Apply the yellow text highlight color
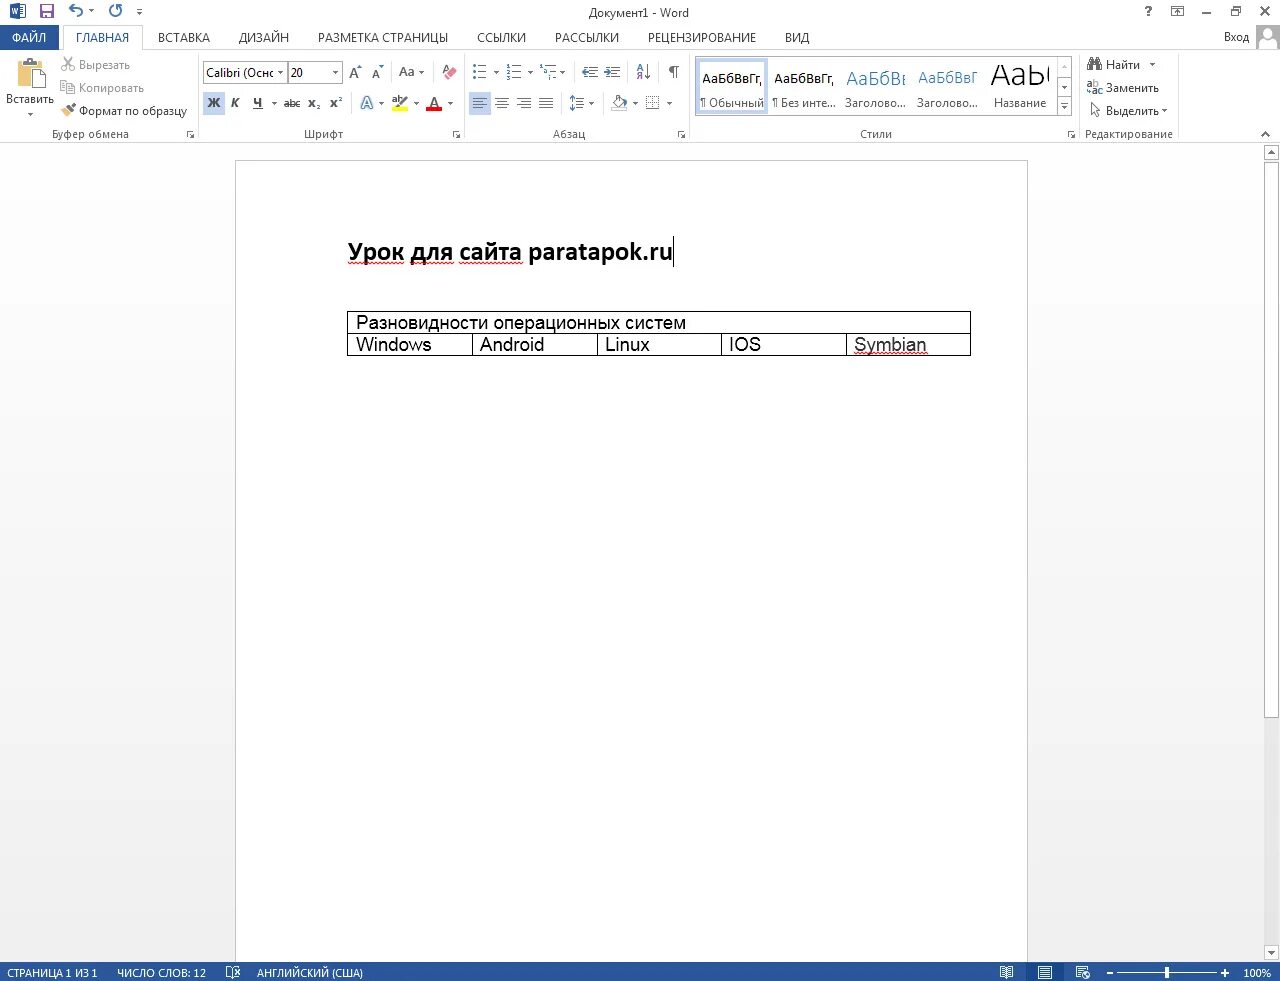Screen dimensions: 1280x981 click(x=400, y=103)
